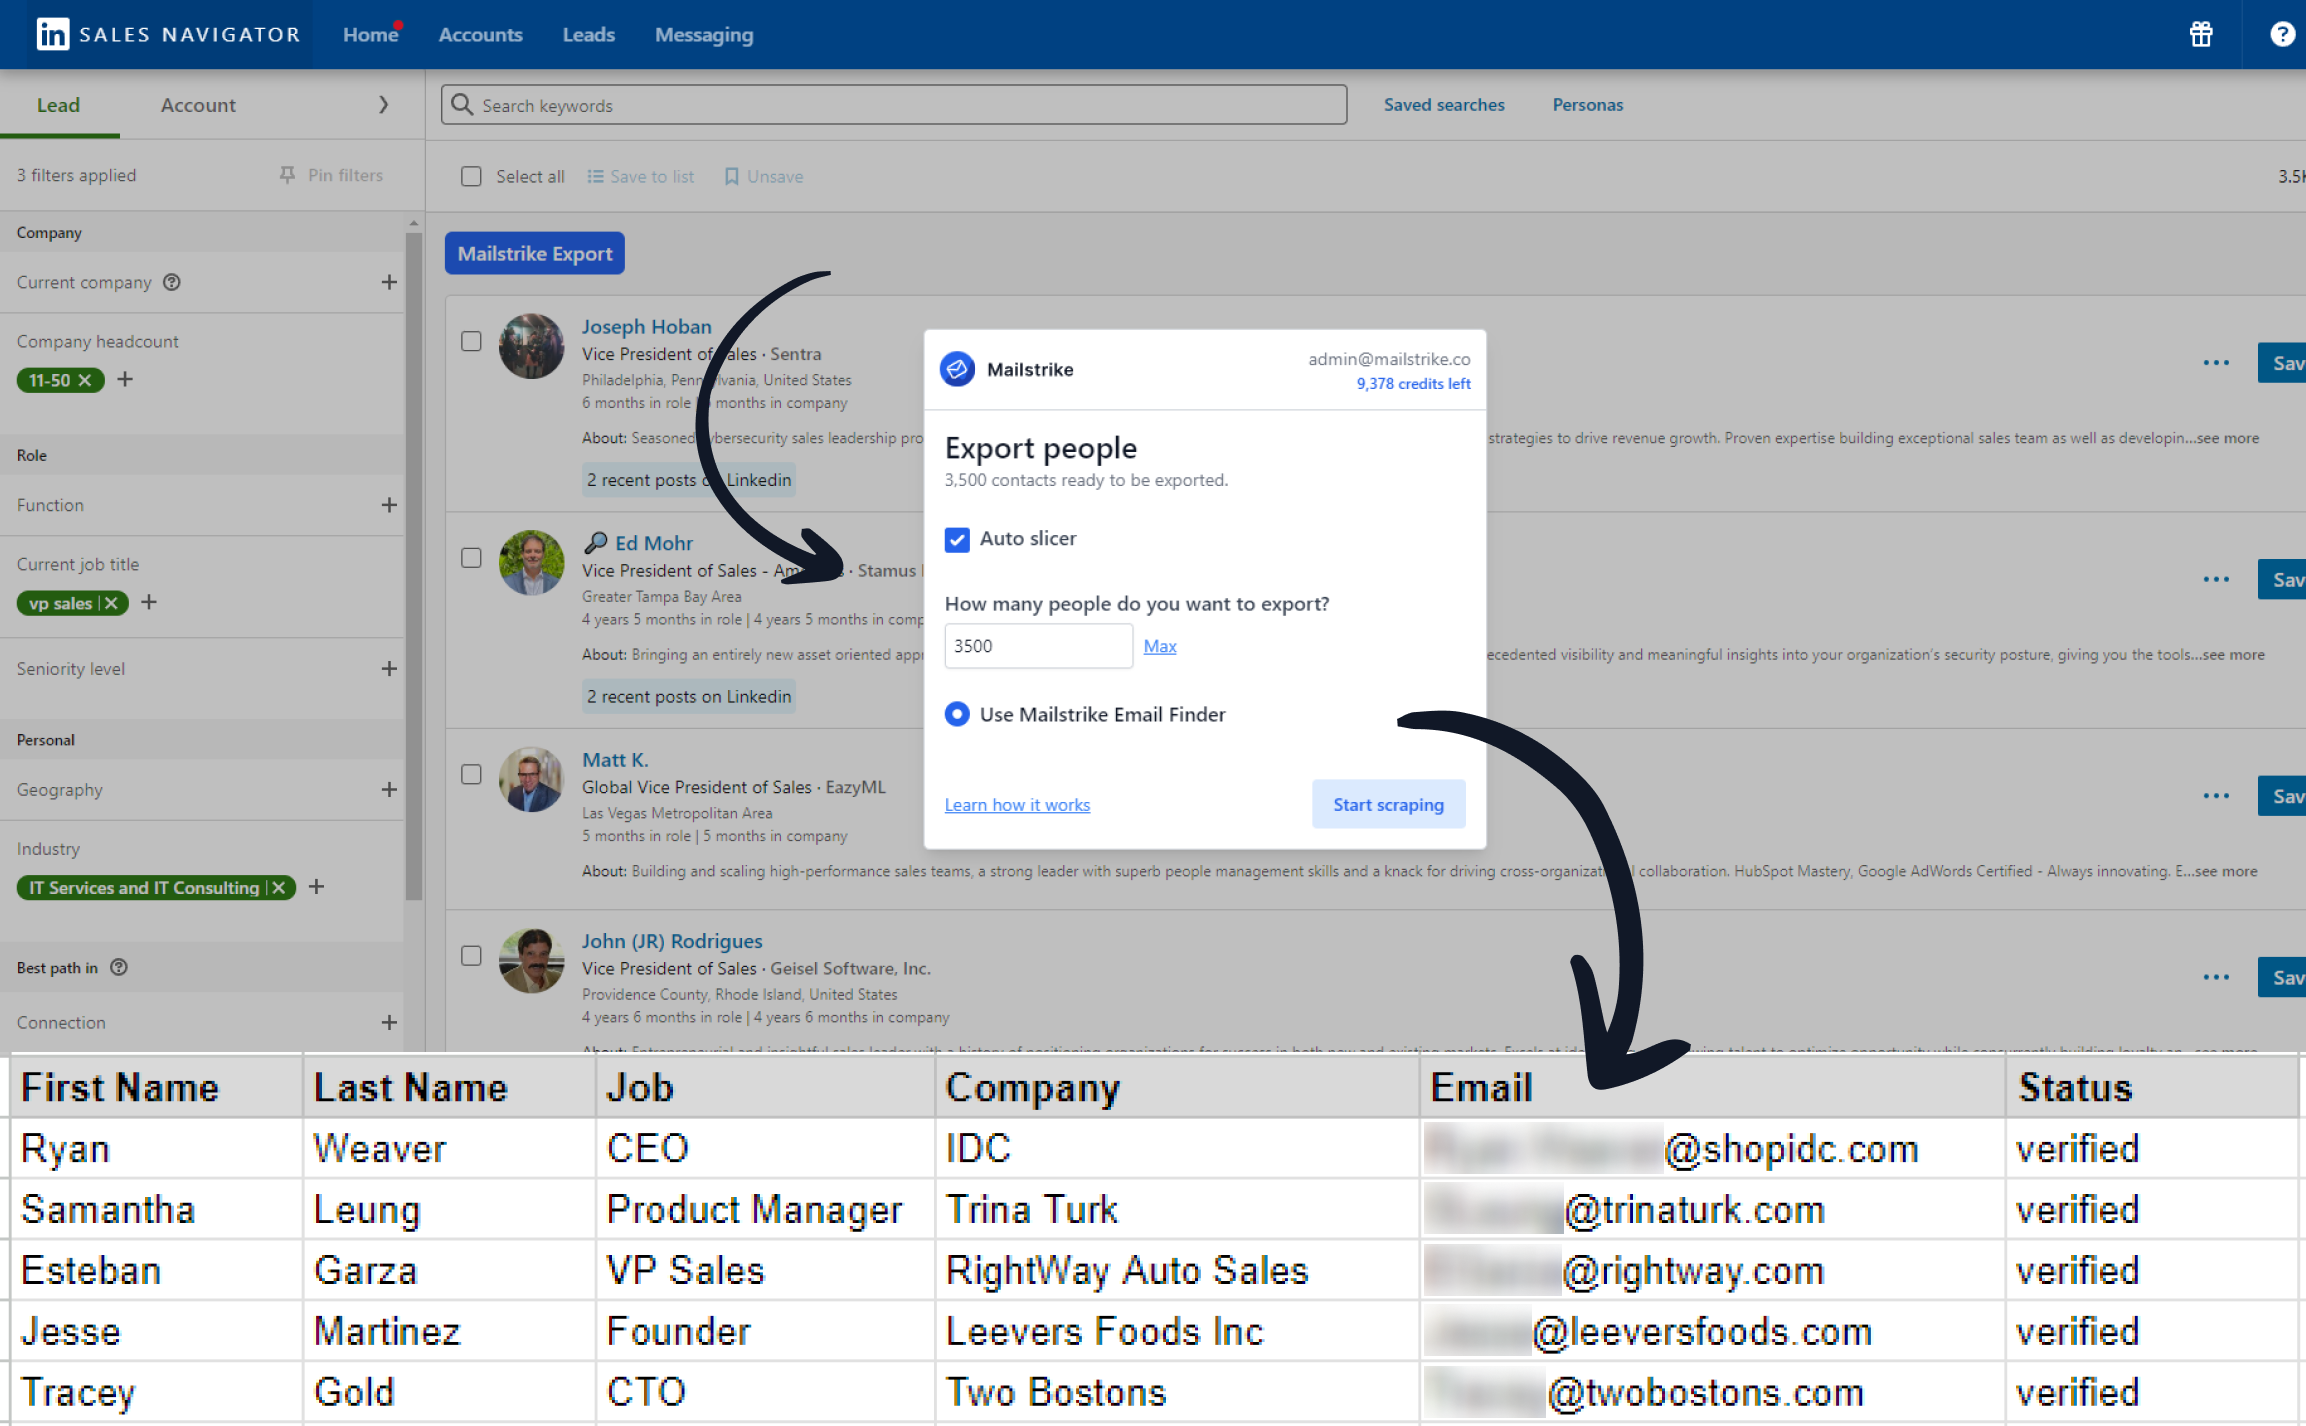Select John (JR) Rodrigues' checkbox
Viewport: 2306px width, 1426px height.
point(471,955)
